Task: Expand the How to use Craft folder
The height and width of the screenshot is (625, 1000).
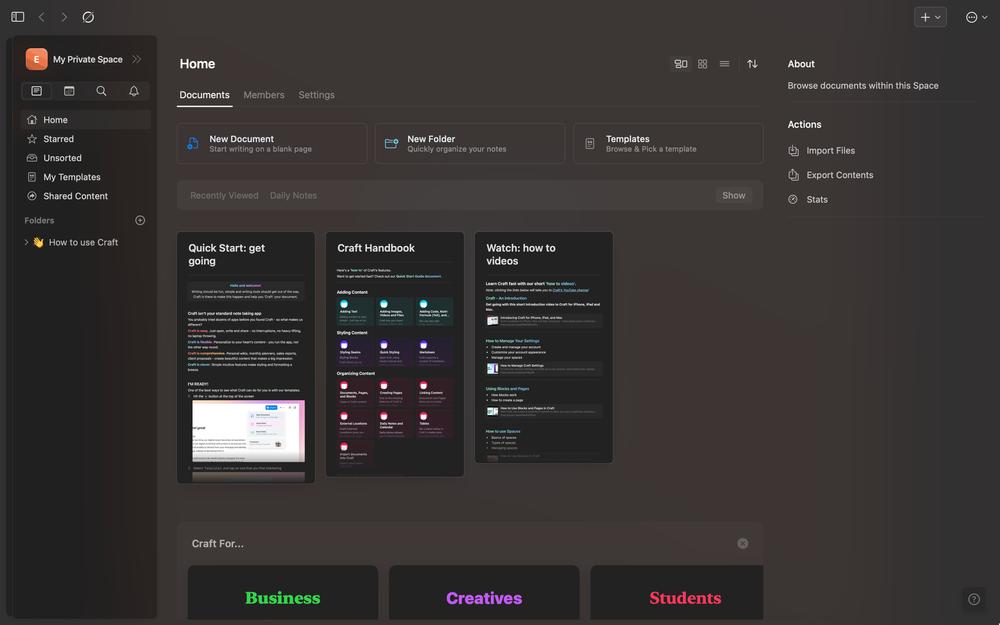Action: (26, 242)
